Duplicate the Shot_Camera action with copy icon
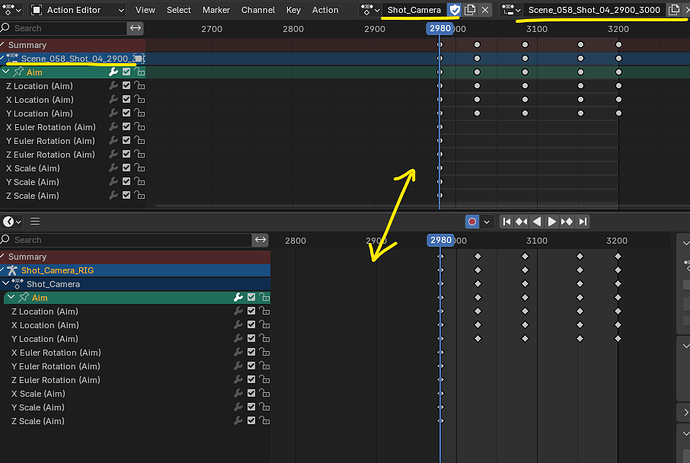This screenshot has width=690, height=463. 470,10
